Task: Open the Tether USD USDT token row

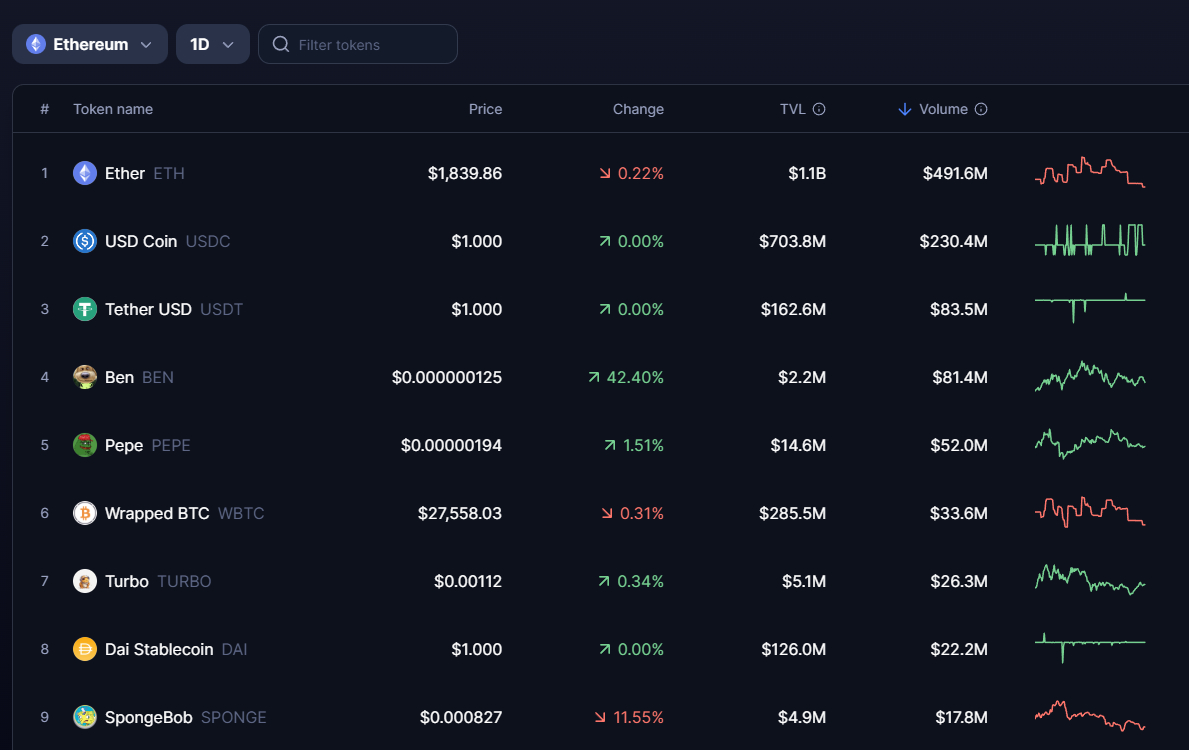Action: pyautogui.click(x=601, y=309)
